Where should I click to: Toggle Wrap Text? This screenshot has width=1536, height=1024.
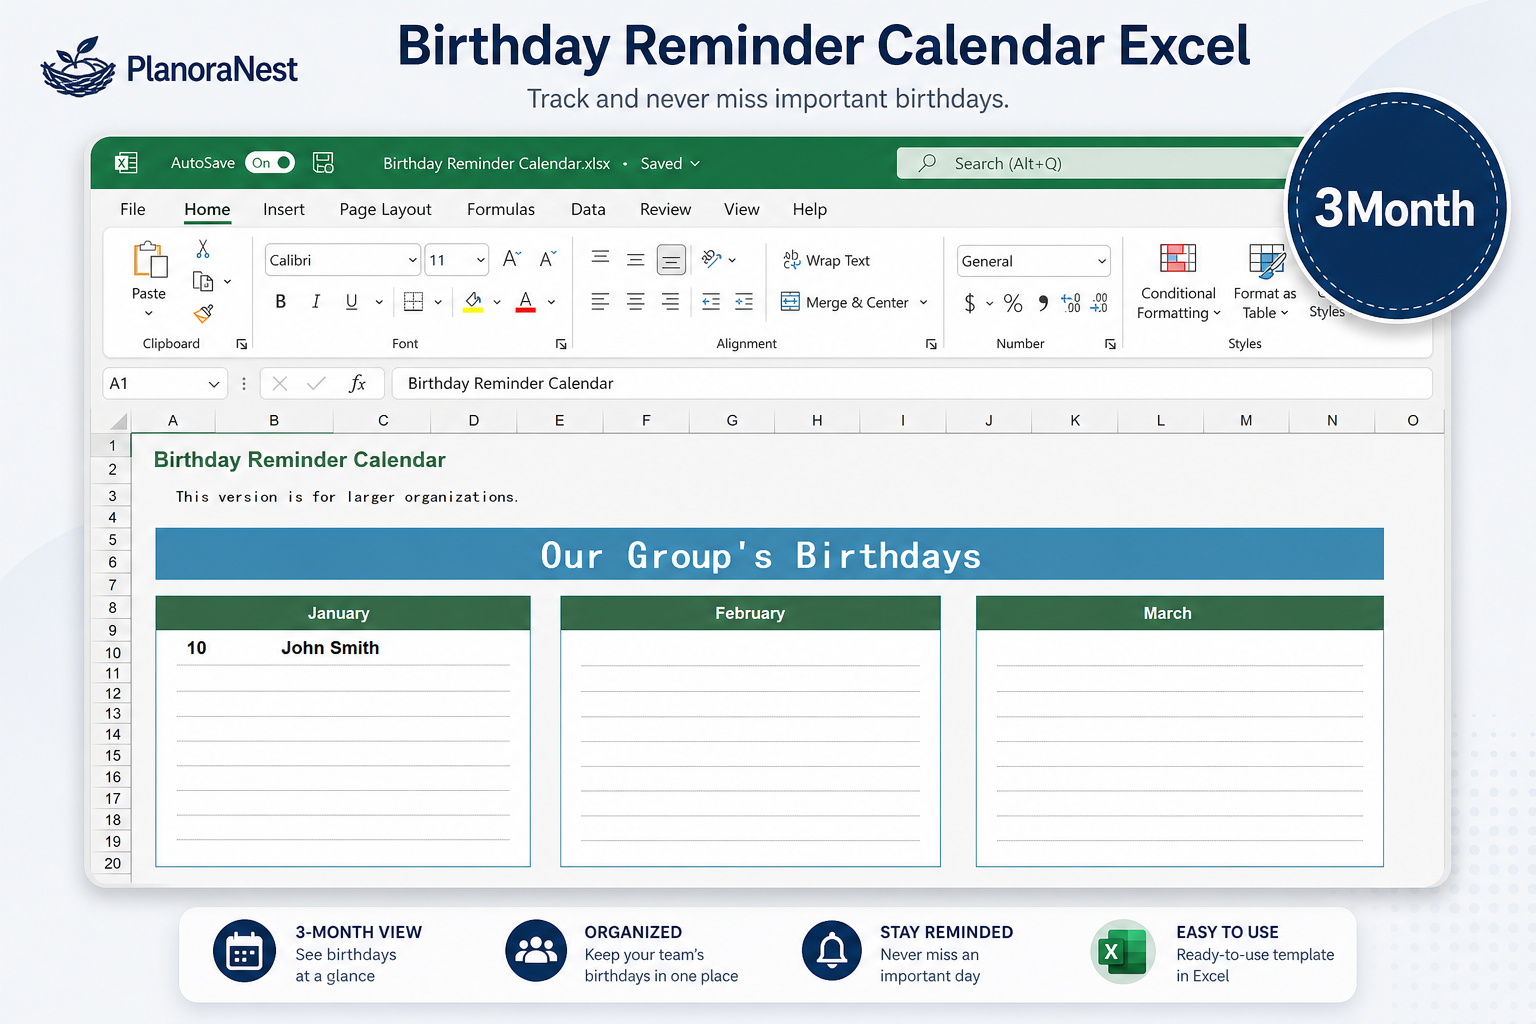(x=826, y=260)
